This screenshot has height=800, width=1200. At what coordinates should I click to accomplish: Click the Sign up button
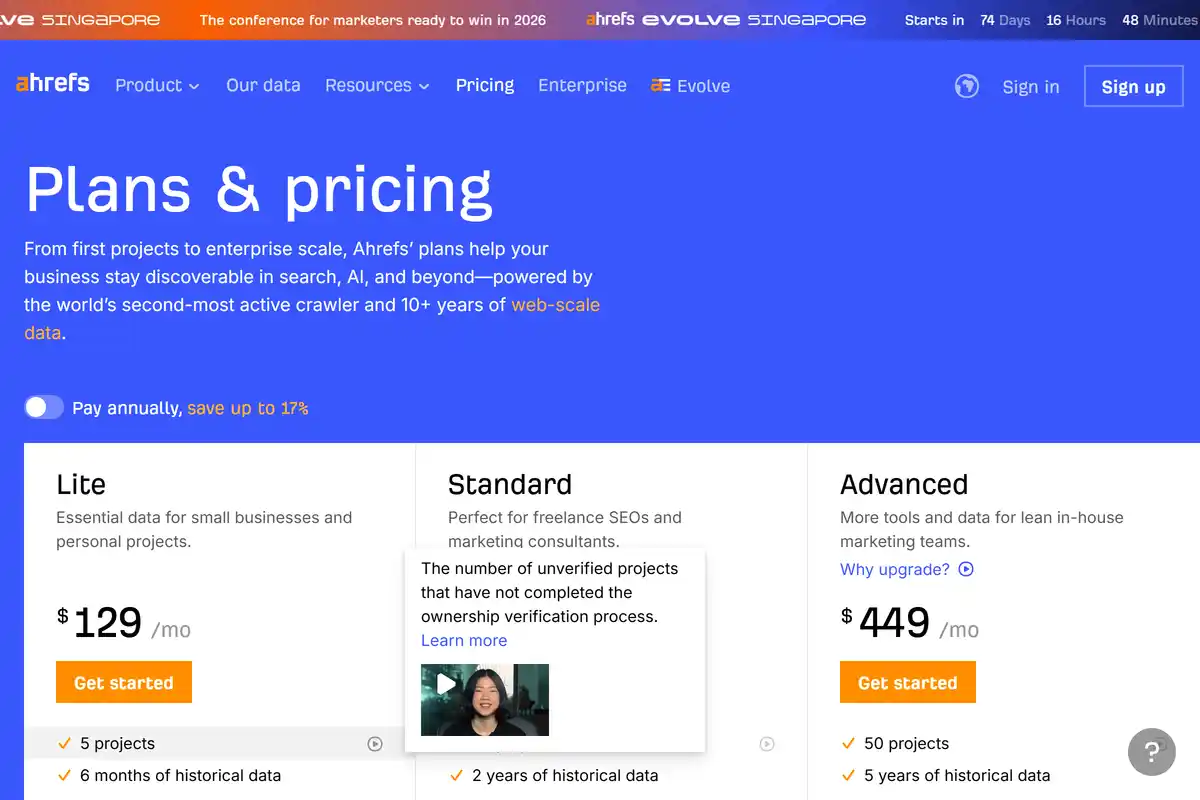click(x=1133, y=86)
